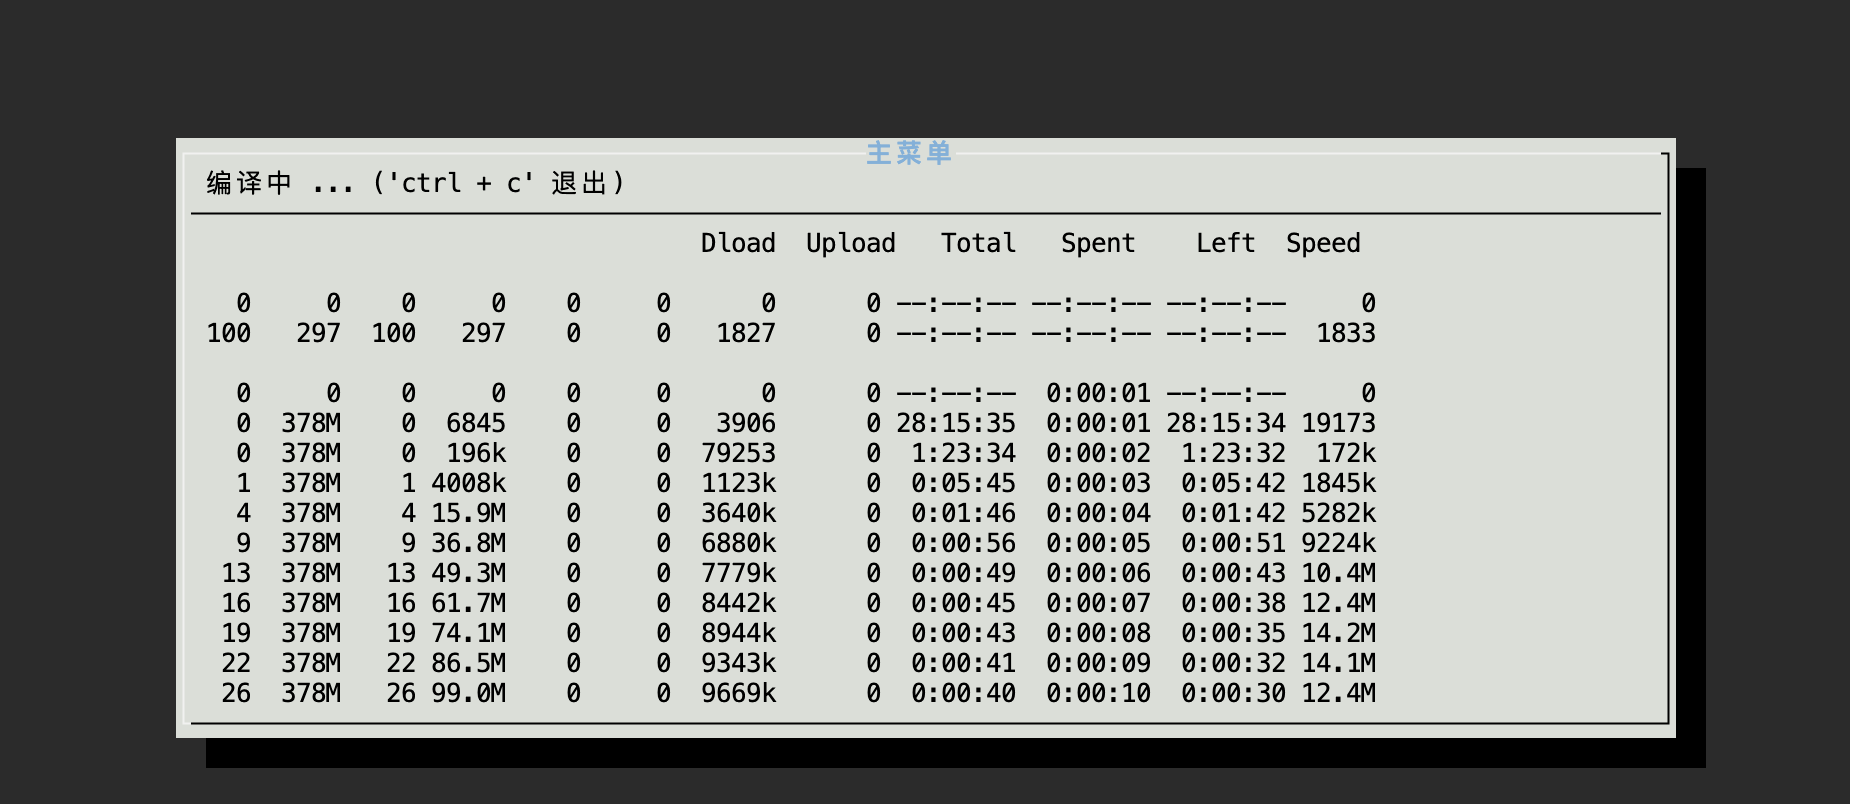Click the 1845k speed value
Screen dimensions: 1850x804
coord(1338,483)
